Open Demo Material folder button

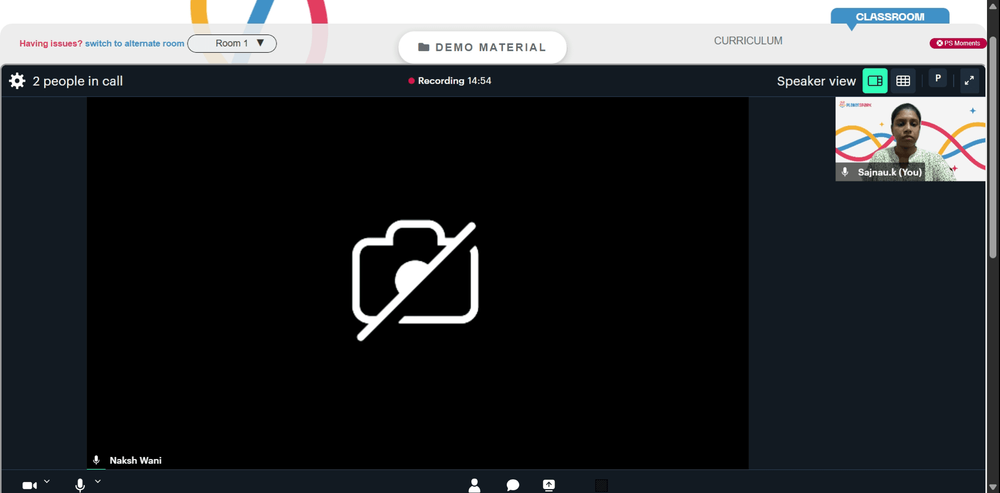[x=482, y=47]
